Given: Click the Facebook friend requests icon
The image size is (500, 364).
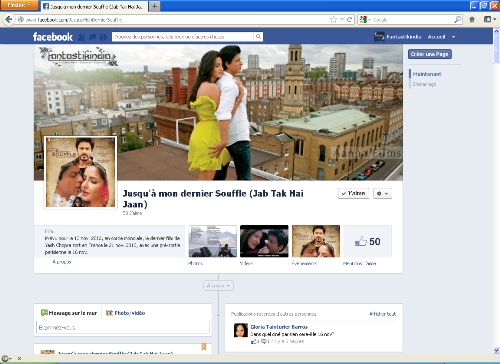Looking at the screenshot, I should [81, 37].
